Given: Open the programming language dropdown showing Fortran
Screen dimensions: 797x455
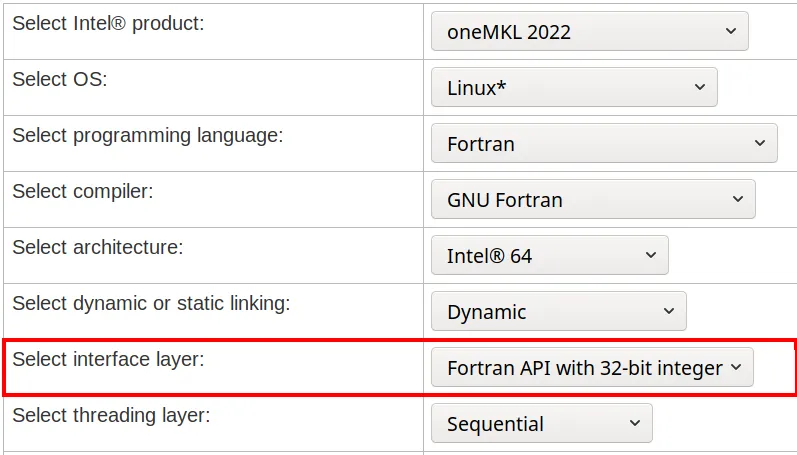Looking at the screenshot, I should point(604,143).
